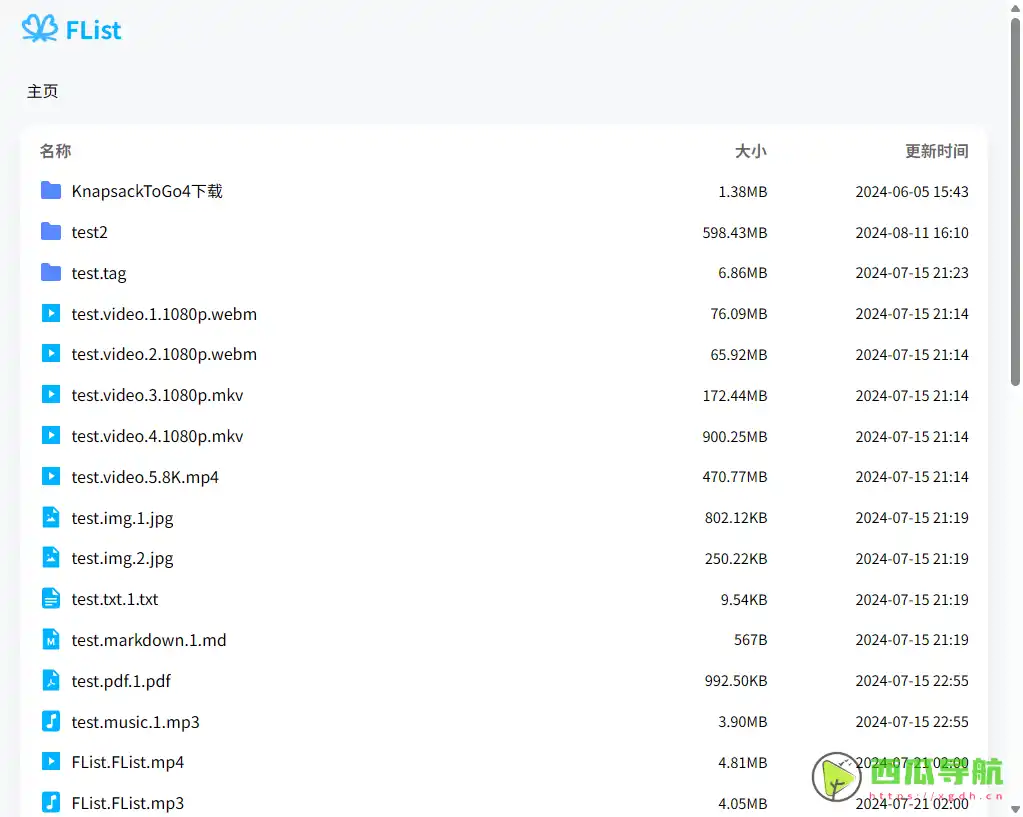Go to the 主页 breadcrumb
Screen dimensions: 1023x817
(43, 91)
